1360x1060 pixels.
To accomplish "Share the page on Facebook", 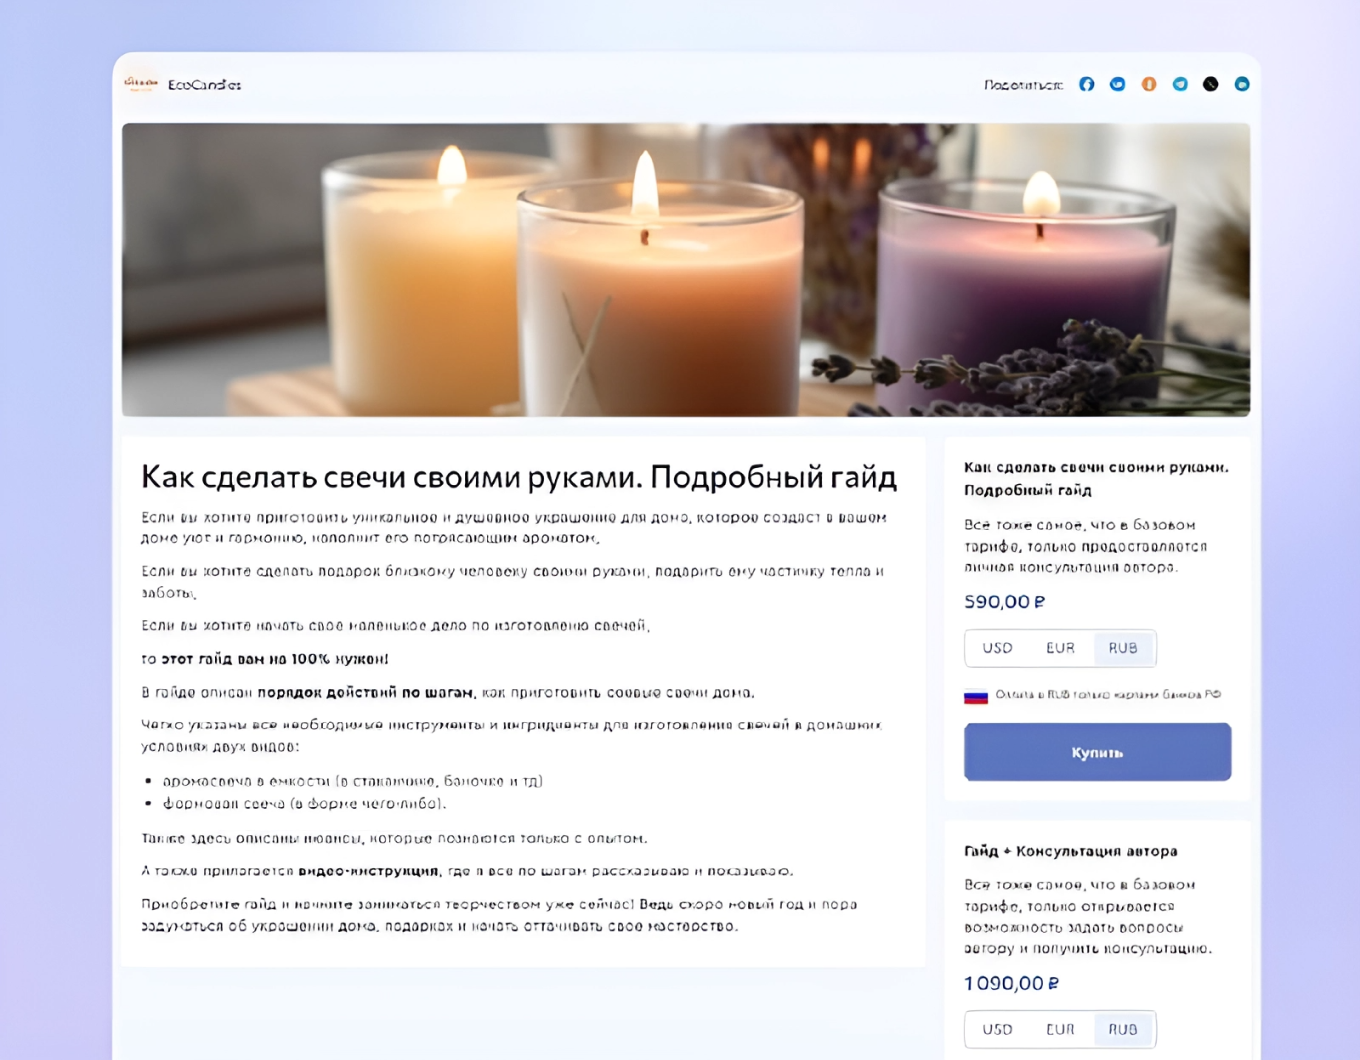I will (1087, 84).
